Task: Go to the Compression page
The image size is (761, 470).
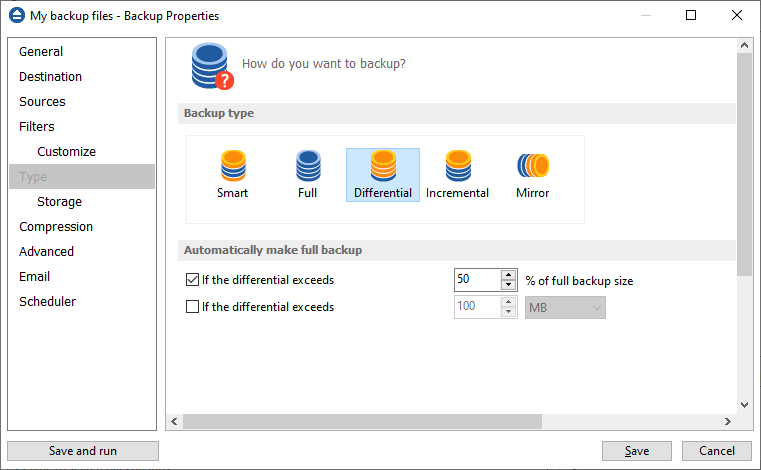Action: 82,227
